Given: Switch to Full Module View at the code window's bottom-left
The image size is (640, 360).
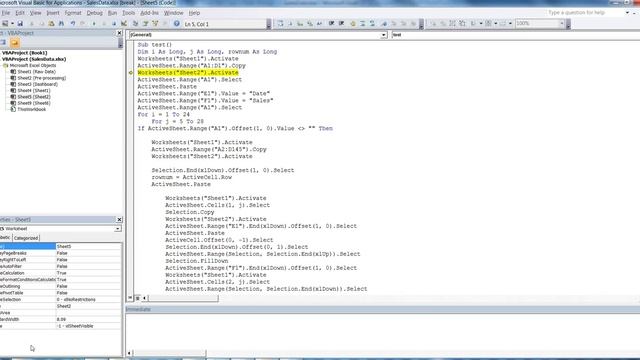Looking at the screenshot, I should pyautogui.click(x=138, y=298).
